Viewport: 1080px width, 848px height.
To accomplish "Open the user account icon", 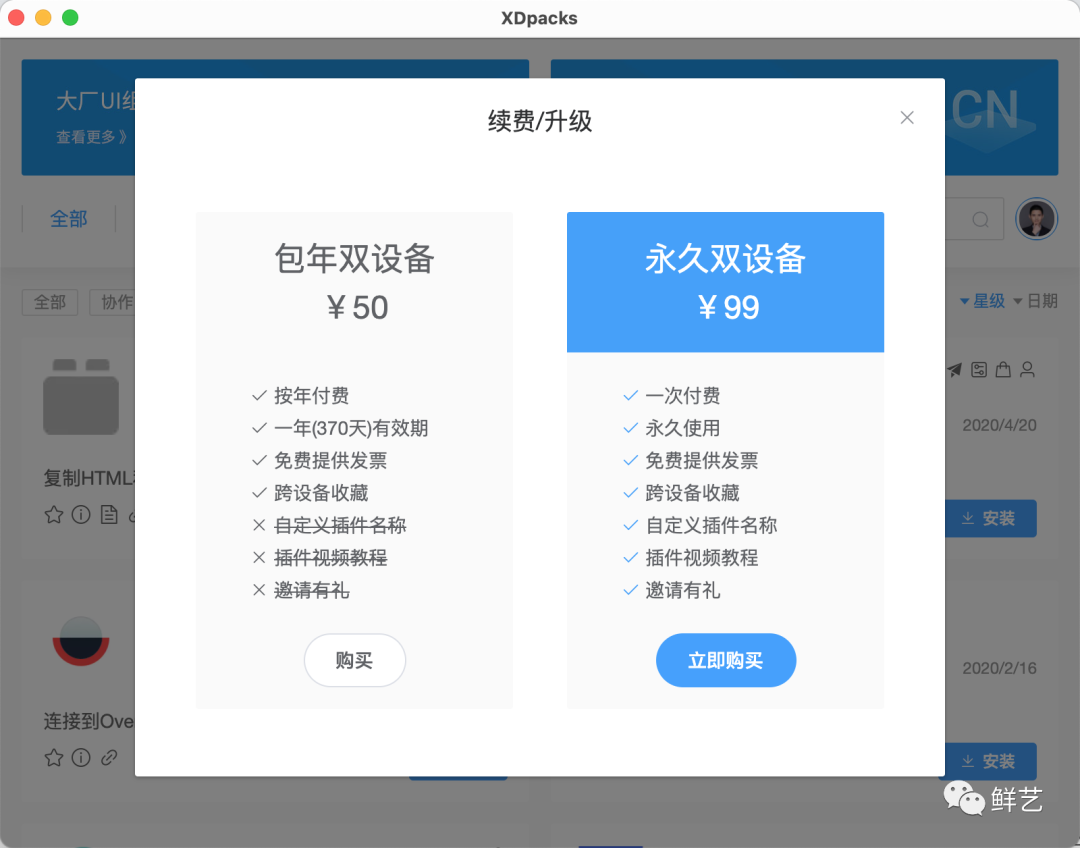I will point(1027,370).
